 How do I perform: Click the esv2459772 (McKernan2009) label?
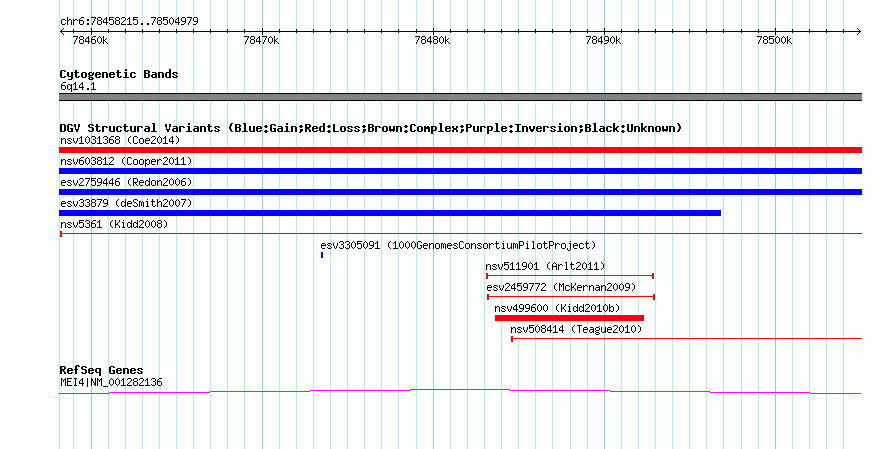[562, 287]
